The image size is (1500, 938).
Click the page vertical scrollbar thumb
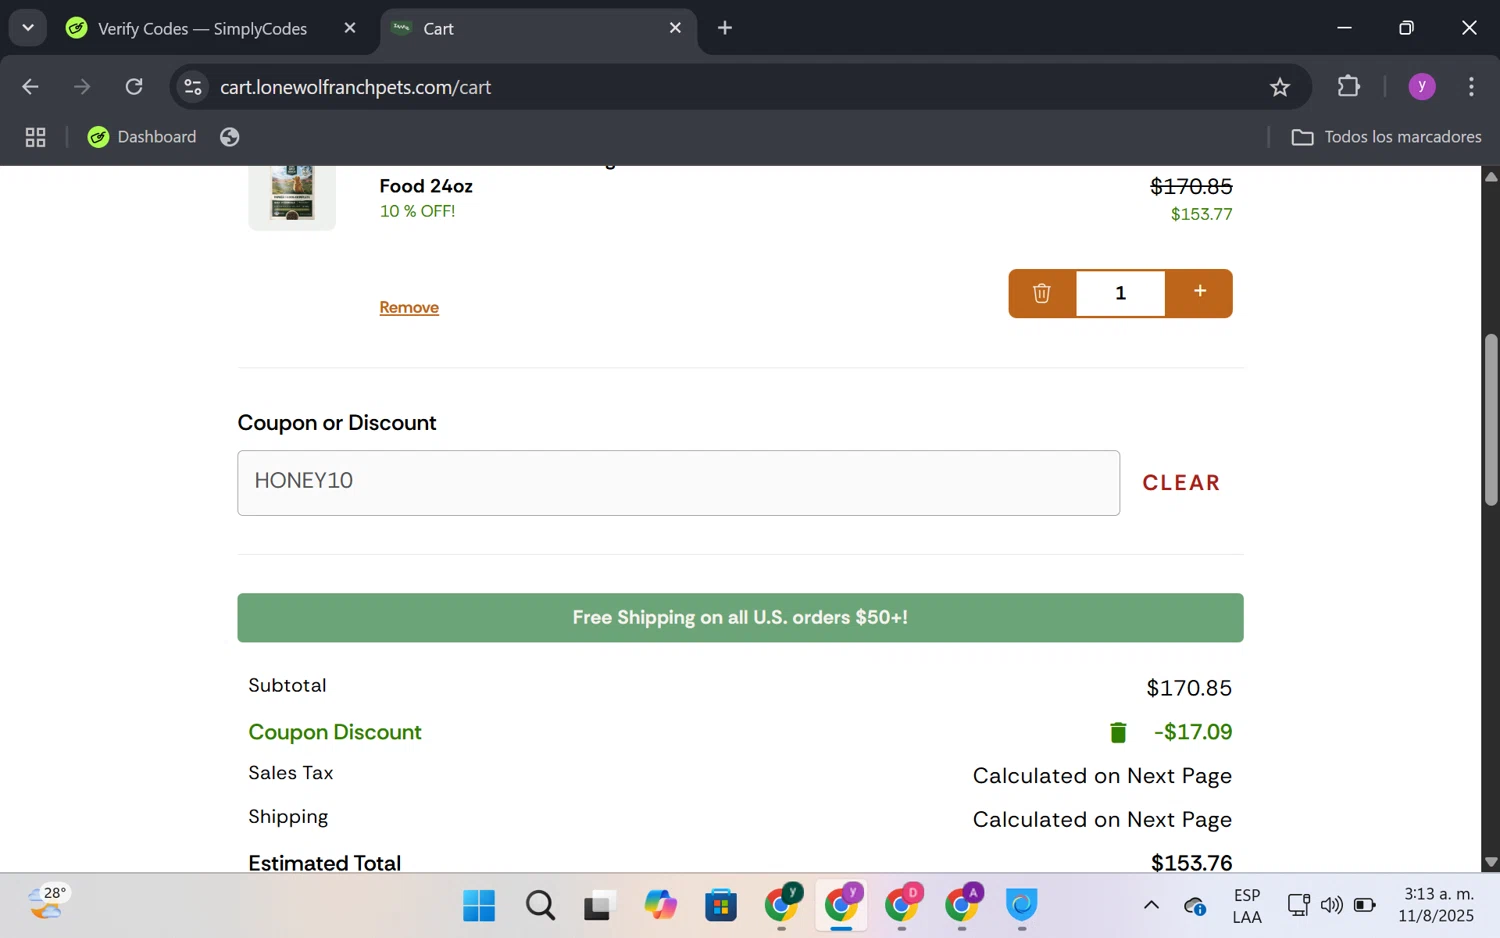tap(1491, 420)
